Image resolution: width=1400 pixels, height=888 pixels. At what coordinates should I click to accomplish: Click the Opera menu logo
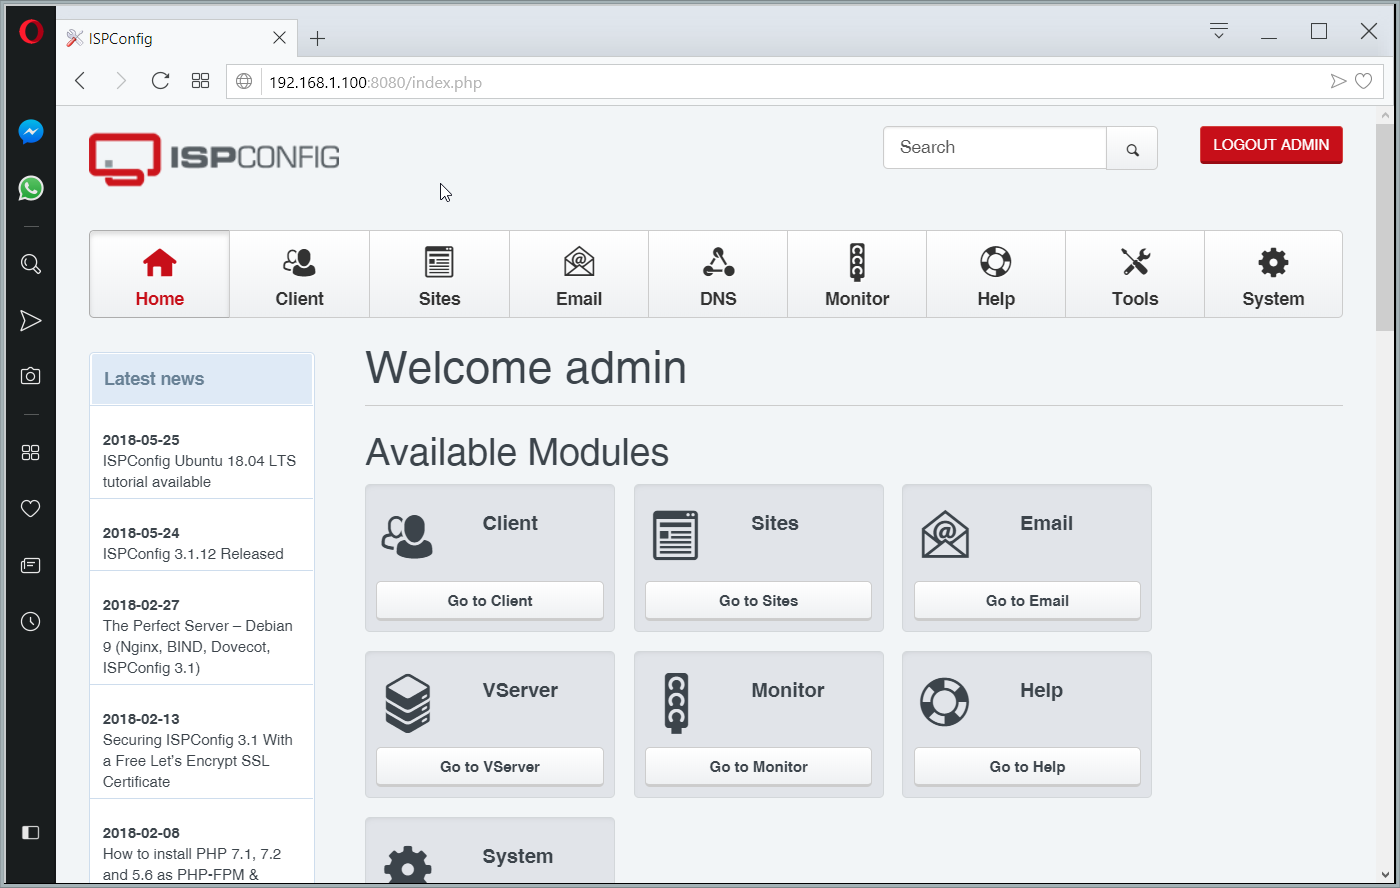30,32
